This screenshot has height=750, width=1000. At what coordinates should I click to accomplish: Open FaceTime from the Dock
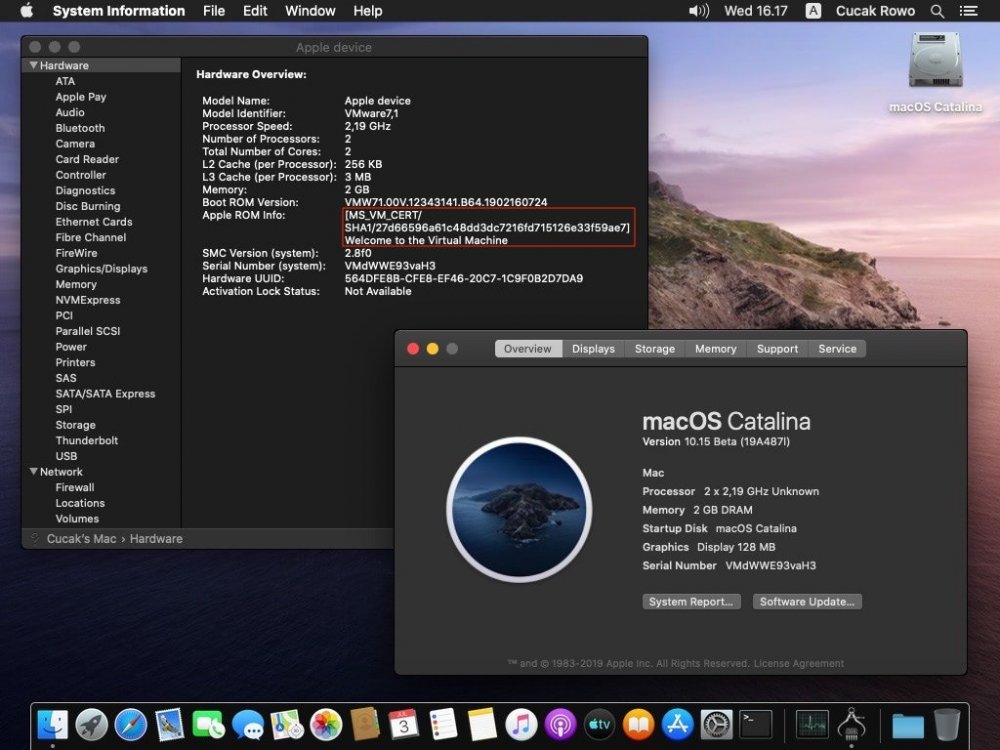(209, 725)
